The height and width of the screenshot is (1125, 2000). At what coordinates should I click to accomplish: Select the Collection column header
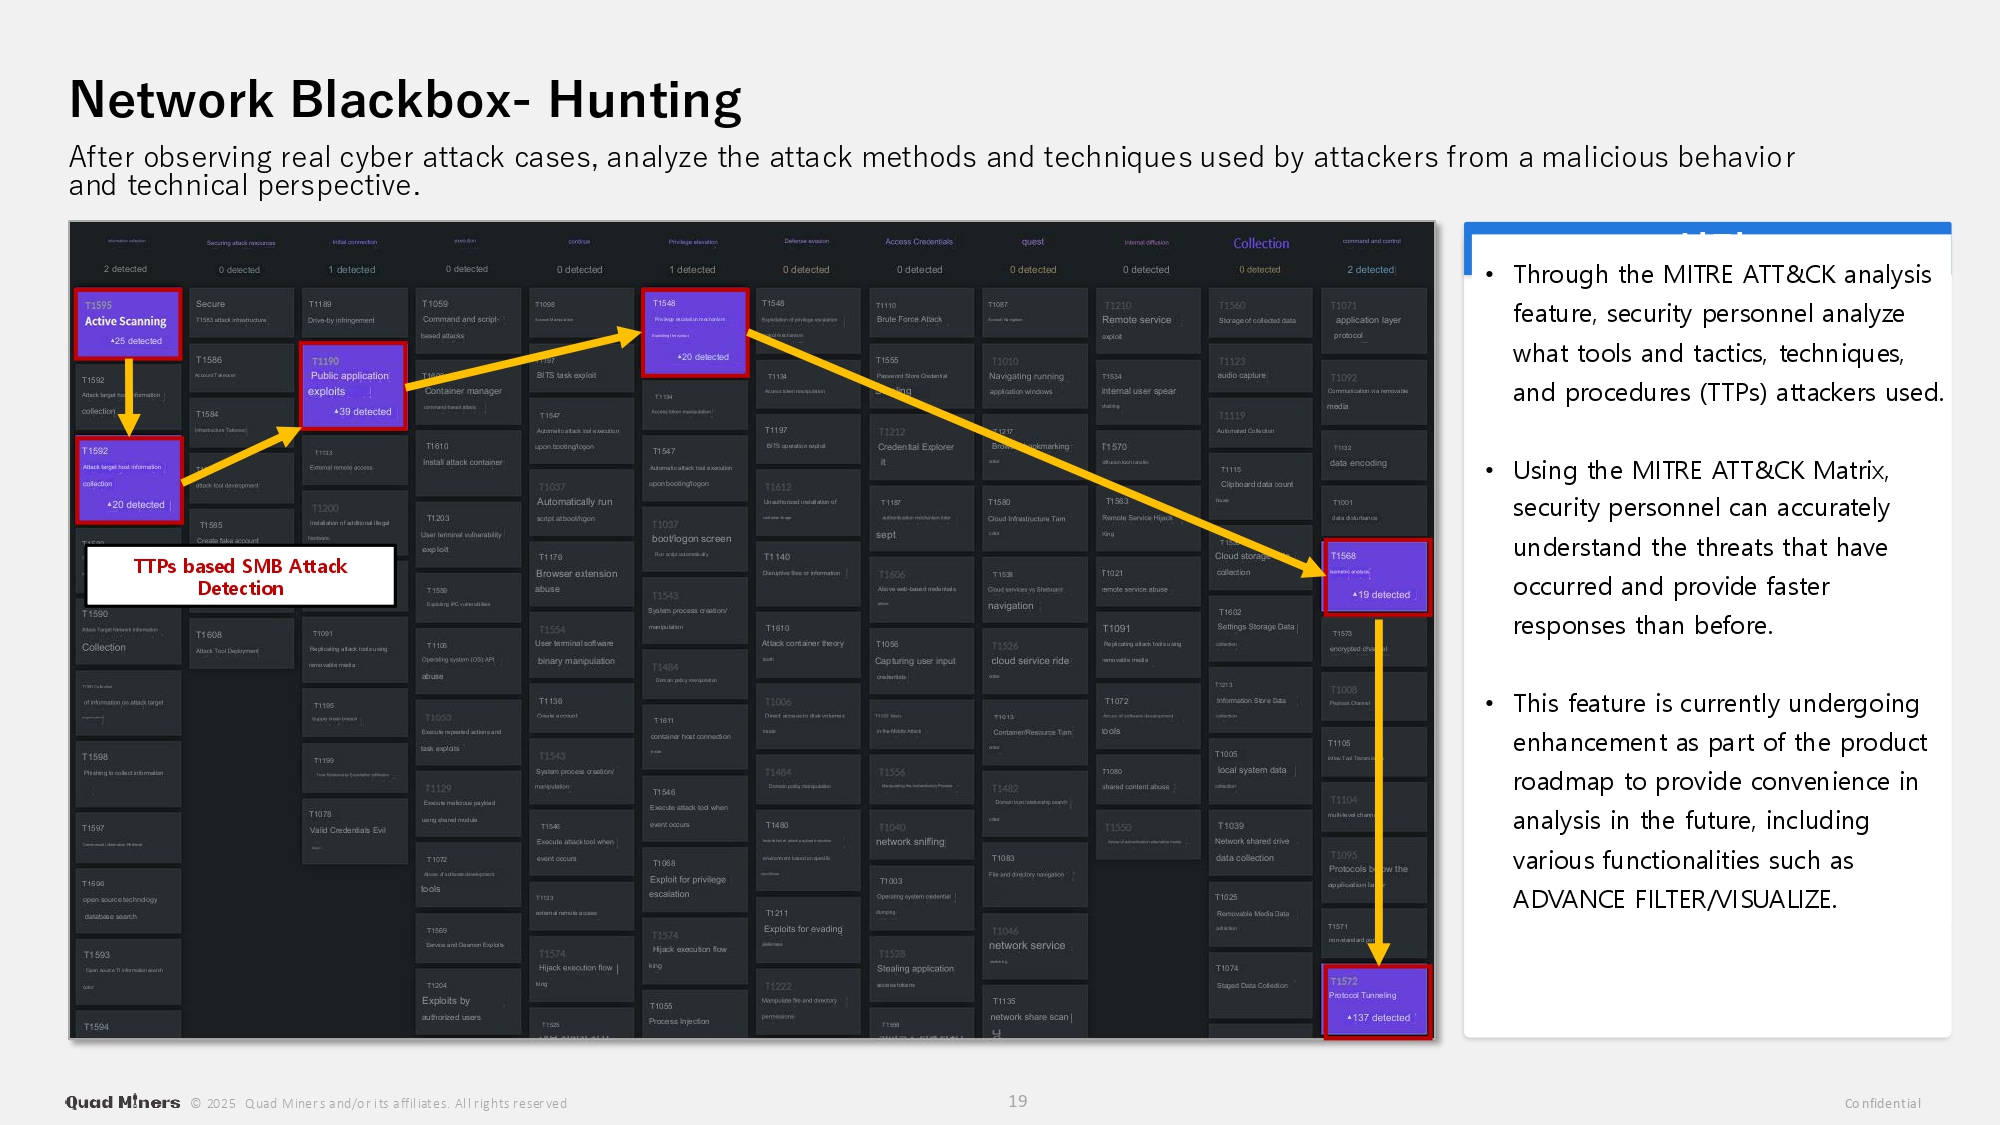(1261, 243)
